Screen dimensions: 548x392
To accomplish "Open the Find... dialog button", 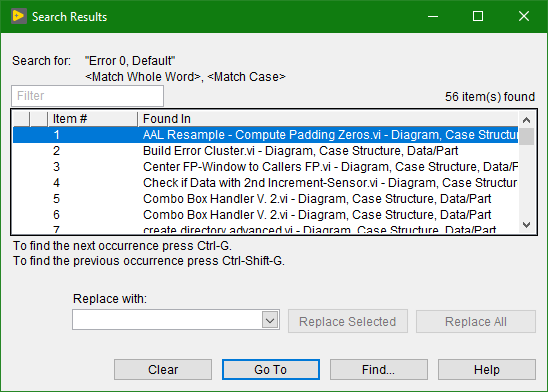I will [379, 369].
